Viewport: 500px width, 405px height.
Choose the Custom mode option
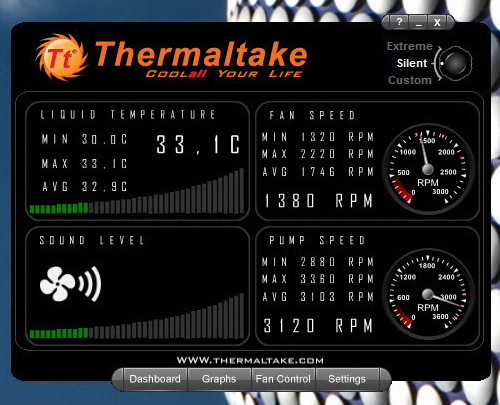(410, 80)
